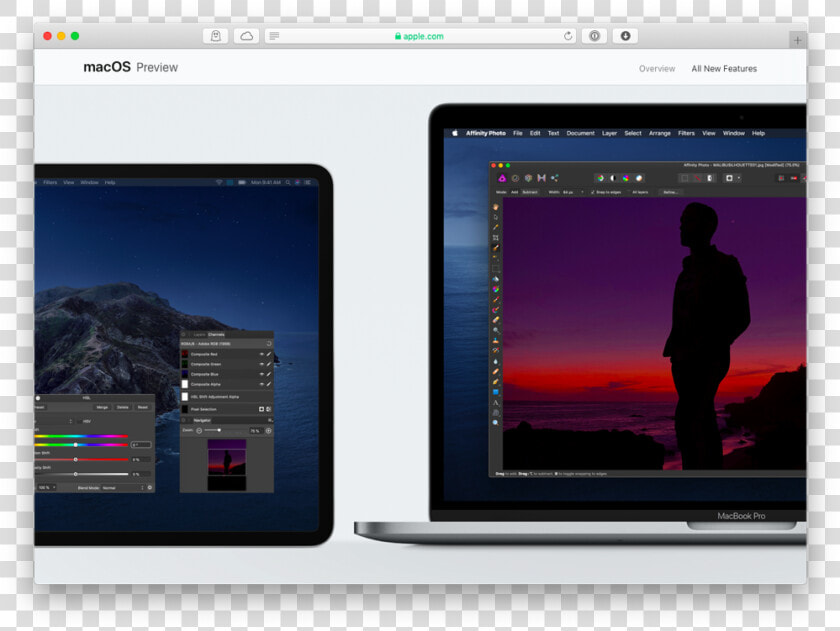Adjust the Saturation Shift red slider
Screen dimensions: 840x631
(x=81, y=460)
